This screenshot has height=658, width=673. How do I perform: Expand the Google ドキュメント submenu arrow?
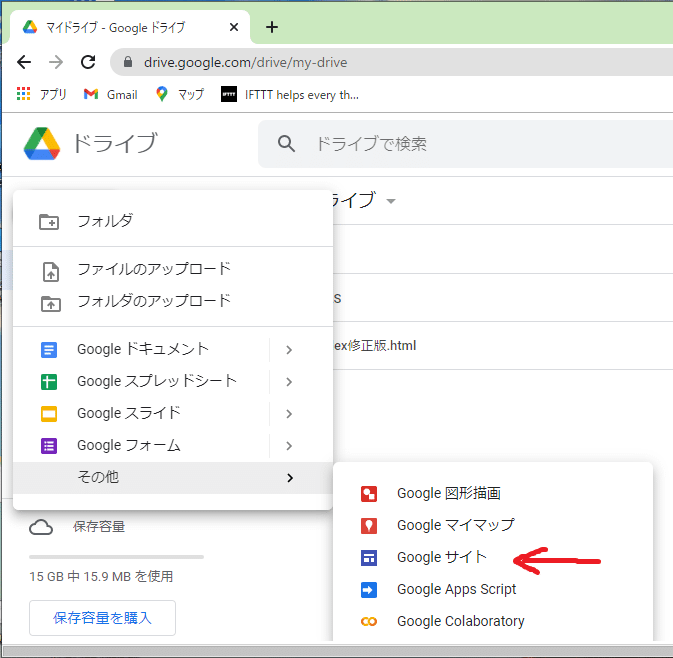click(289, 350)
